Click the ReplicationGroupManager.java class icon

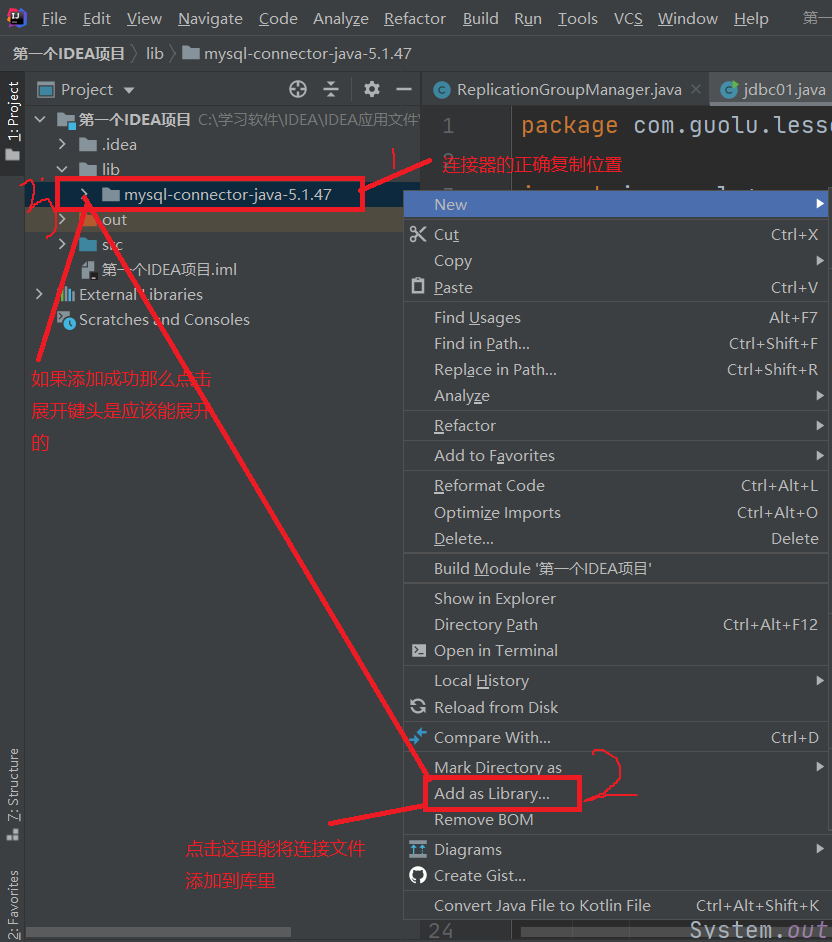tap(442, 90)
